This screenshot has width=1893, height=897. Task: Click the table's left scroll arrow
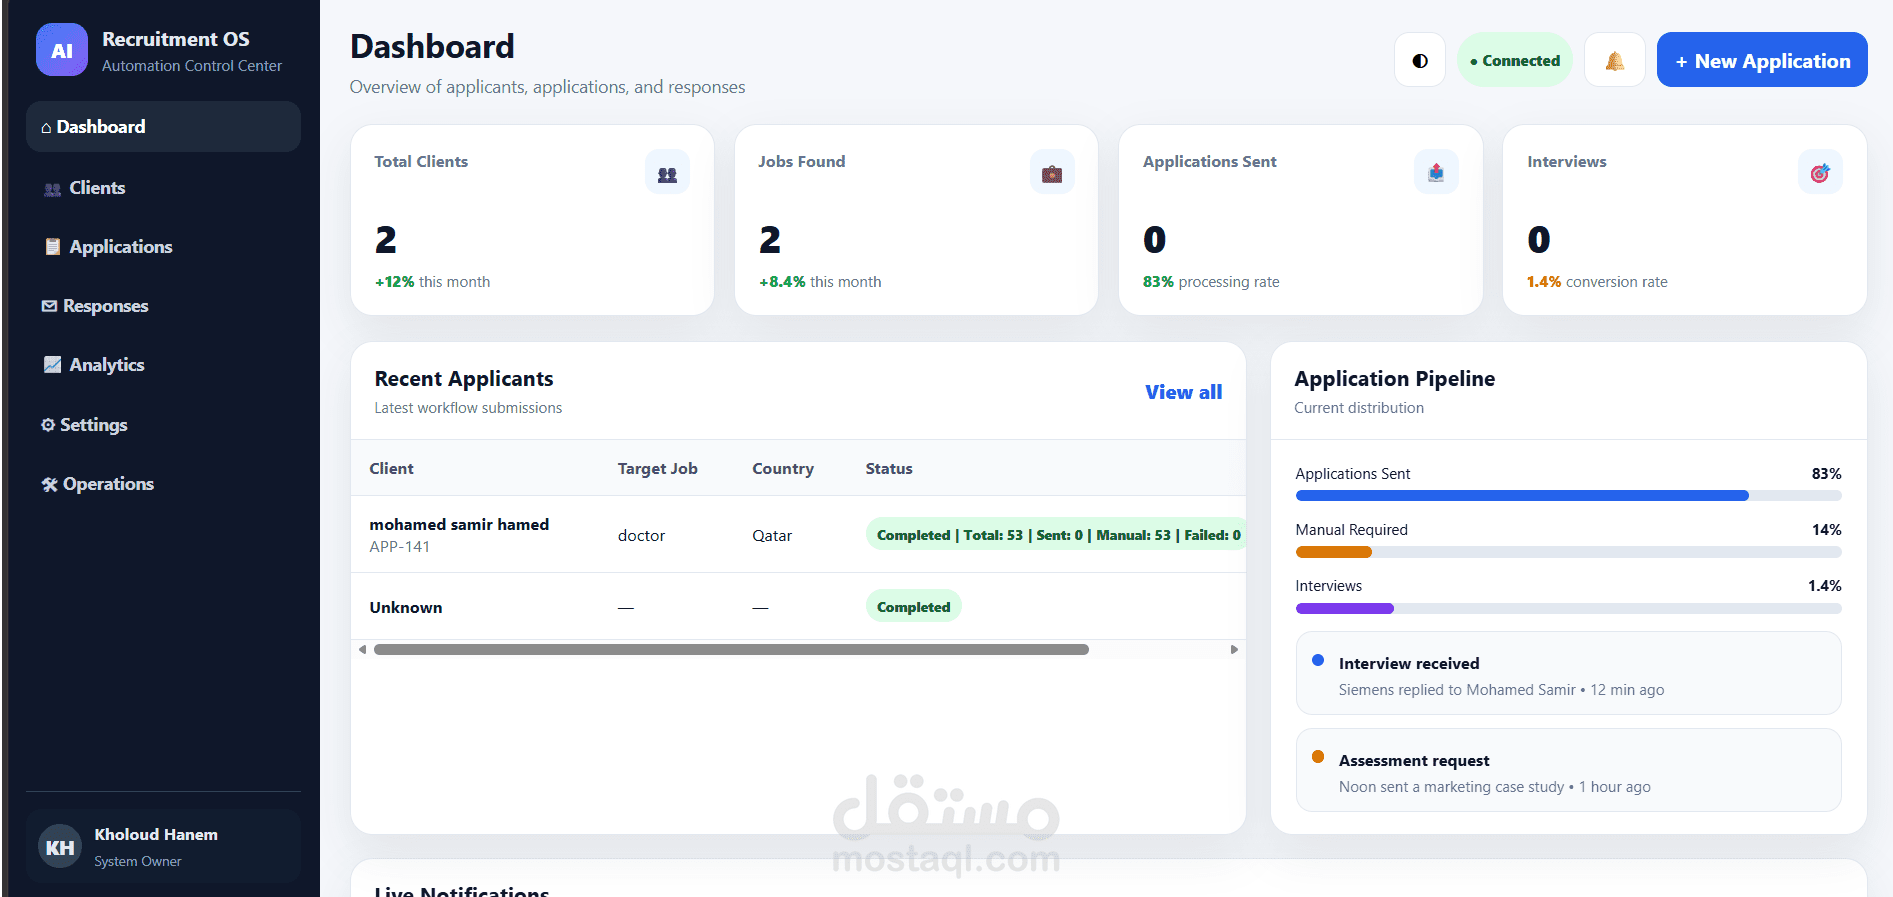[x=362, y=650]
